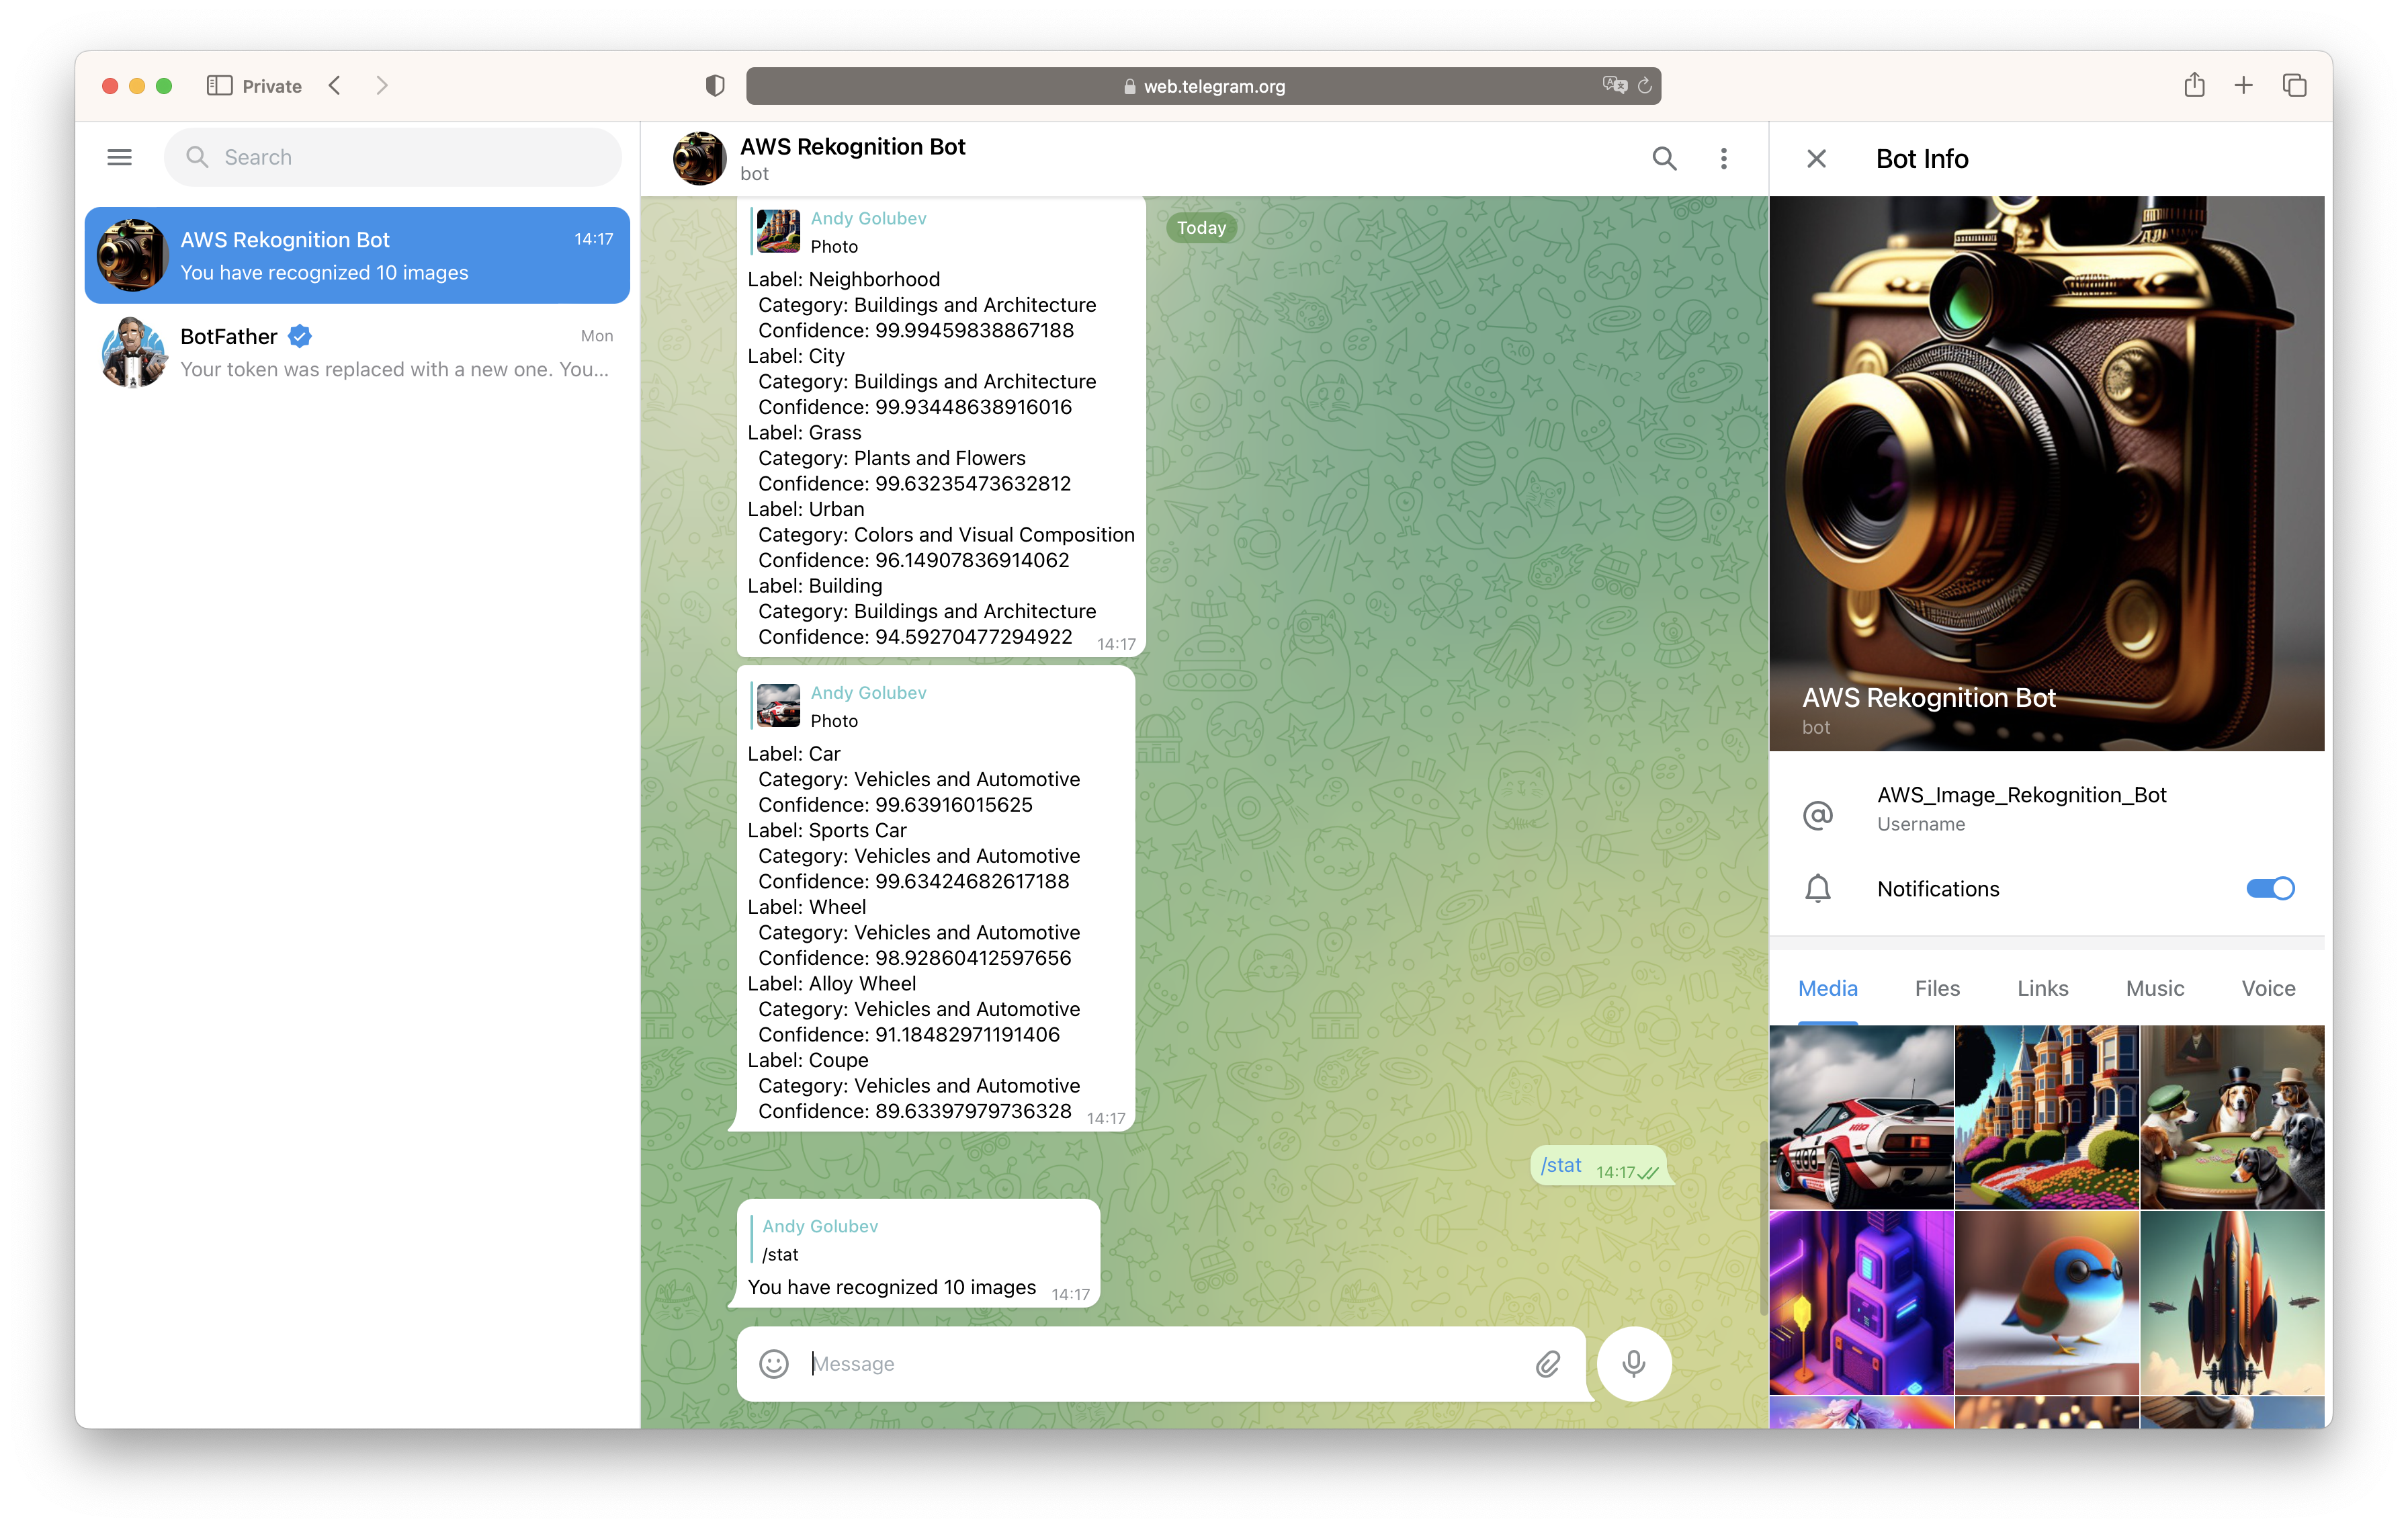Click 'You have recognized 10 images' message

click(891, 1287)
